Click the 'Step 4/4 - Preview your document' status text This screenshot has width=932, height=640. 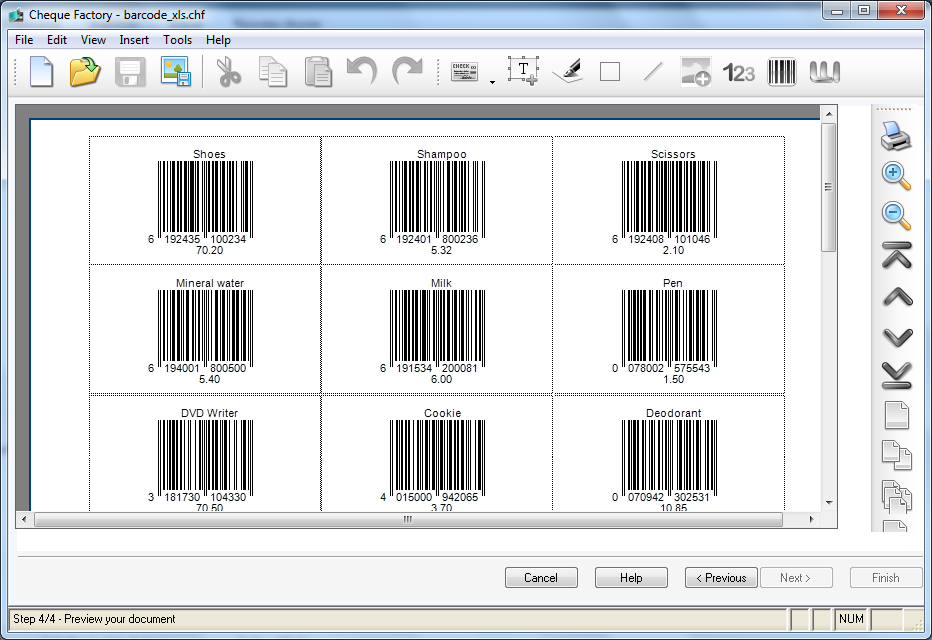pyautogui.click(x=95, y=619)
